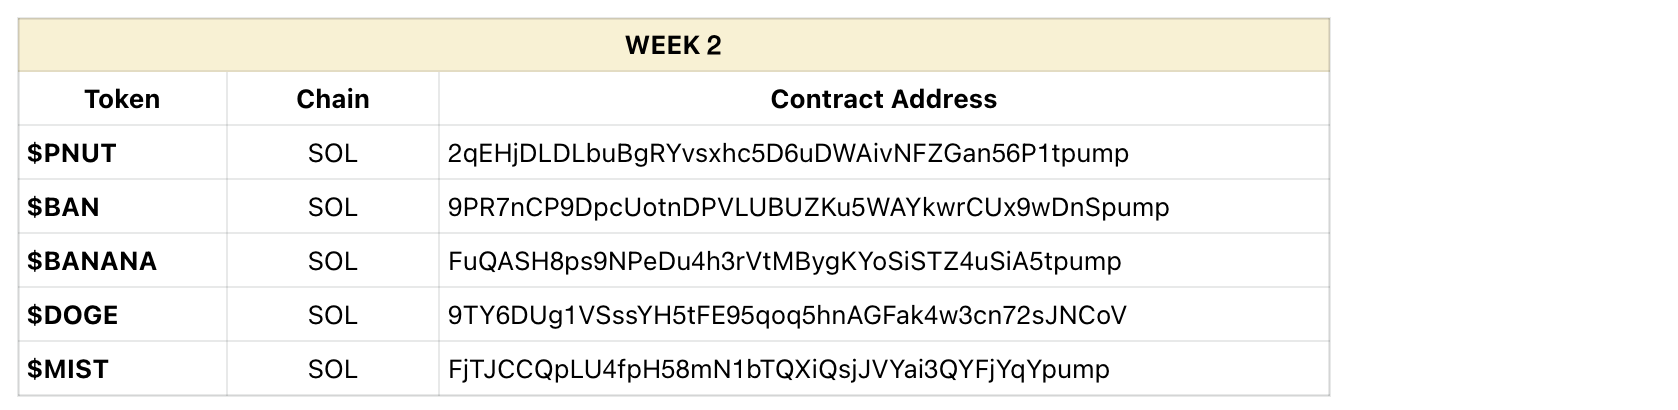Screen dimensions: 1678x410
Task: Click the Contract Address column header
Action: click(x=884, y=99)
